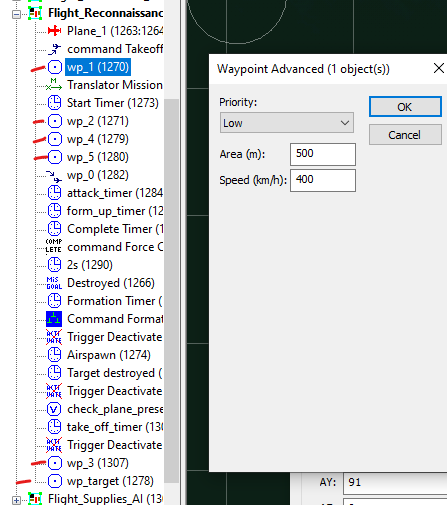Image resolution: width=447 pixels, height=505 pixels.
Task: Select wp_3 (1307) tree item
Action: 98,463
